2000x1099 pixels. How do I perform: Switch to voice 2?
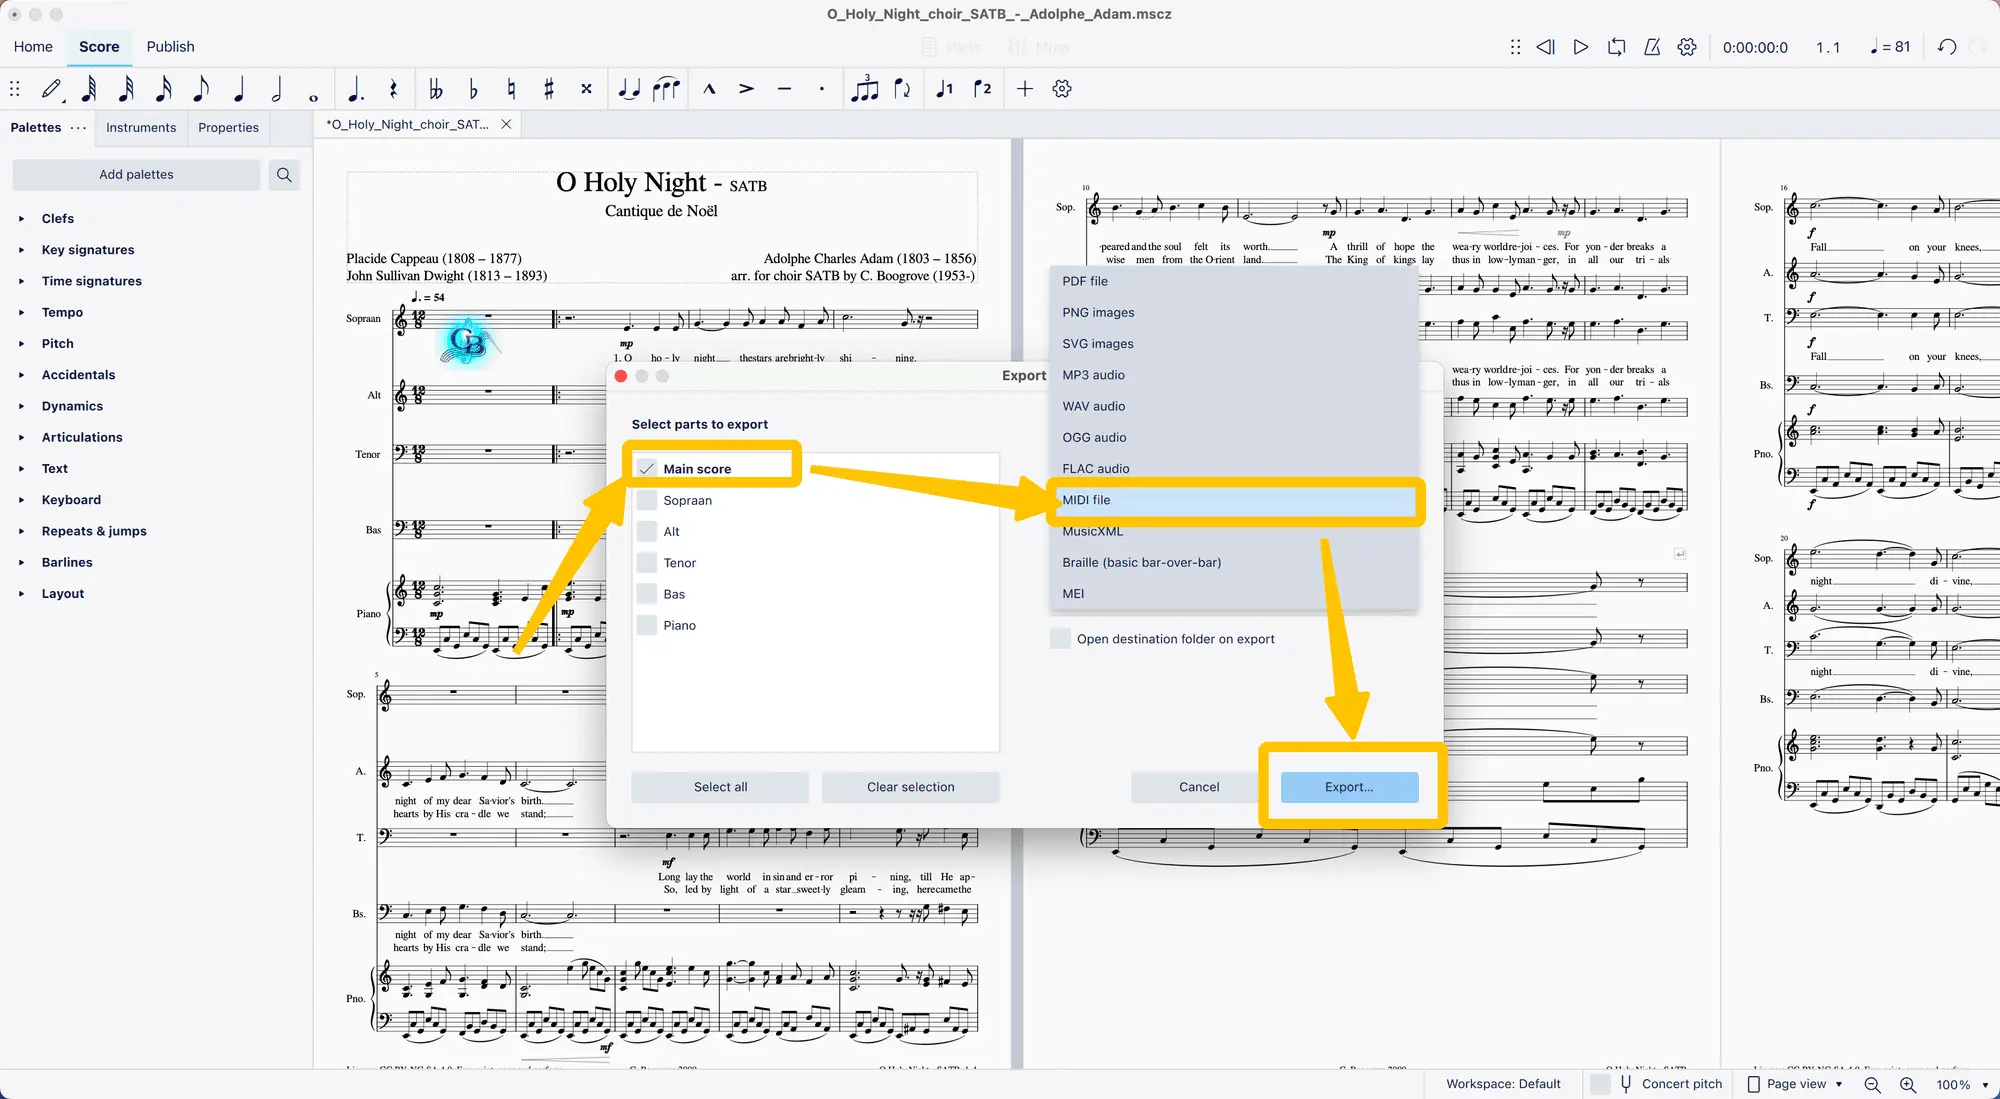[983, 89]
